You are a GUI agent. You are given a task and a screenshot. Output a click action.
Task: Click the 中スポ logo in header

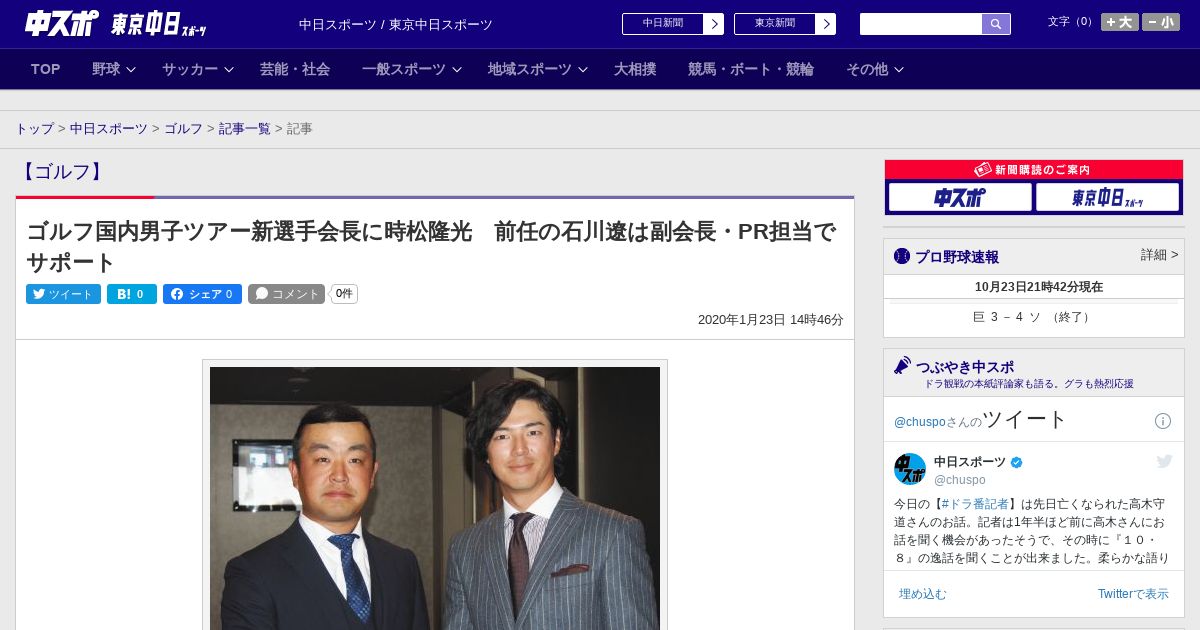(61, 23)
